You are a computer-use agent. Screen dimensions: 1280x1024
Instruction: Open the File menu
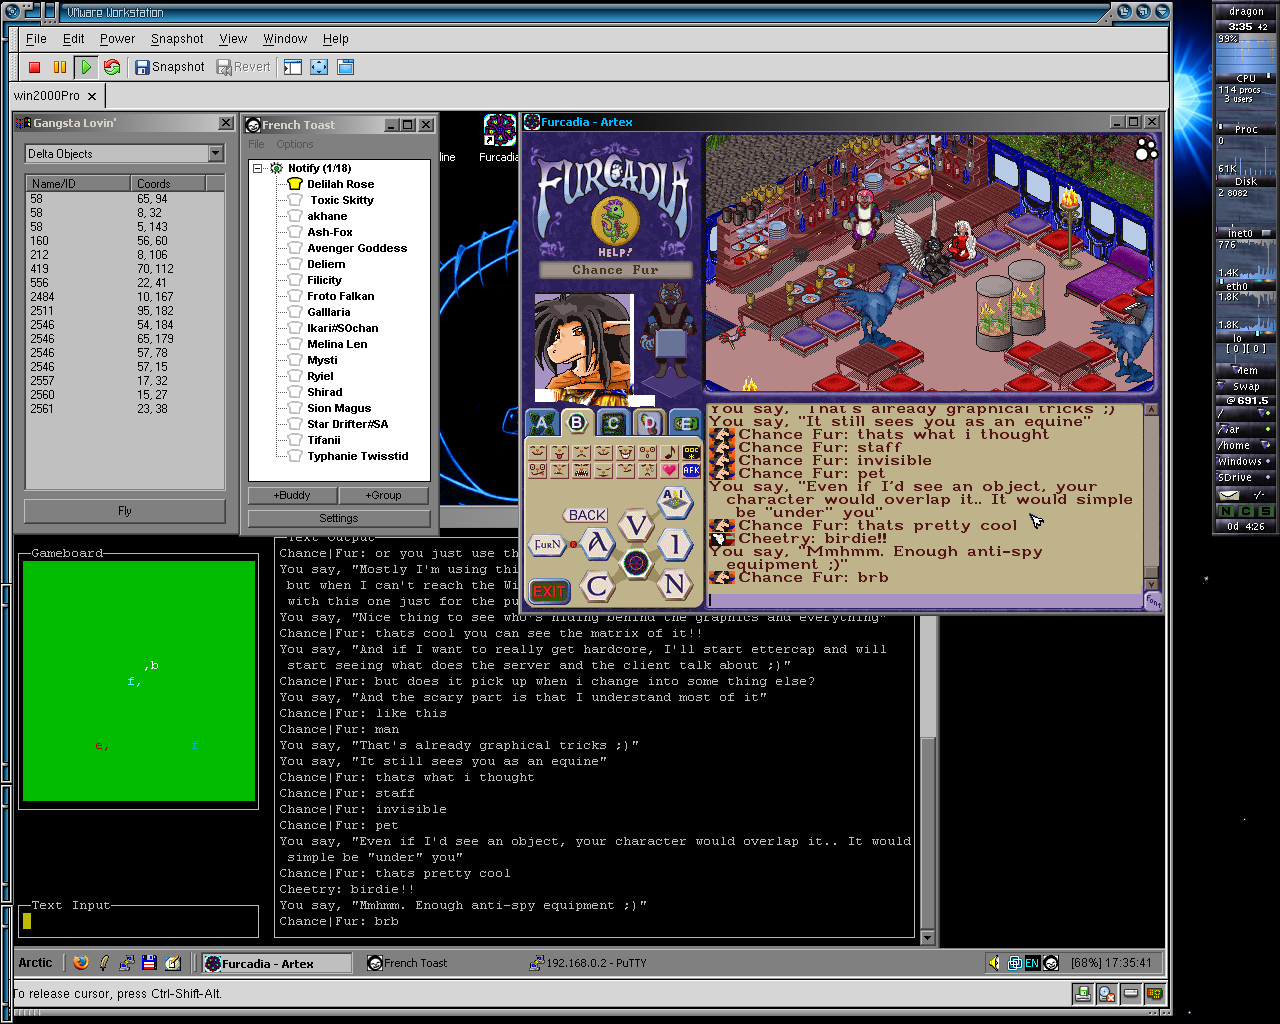pyautogui.click(x=36, y=39)
